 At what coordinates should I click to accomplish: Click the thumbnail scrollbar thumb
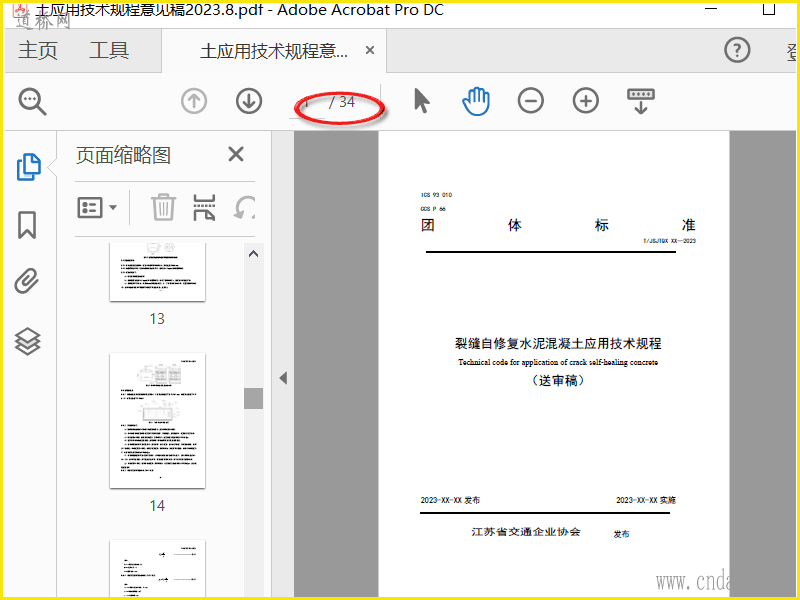coord(253,398)
